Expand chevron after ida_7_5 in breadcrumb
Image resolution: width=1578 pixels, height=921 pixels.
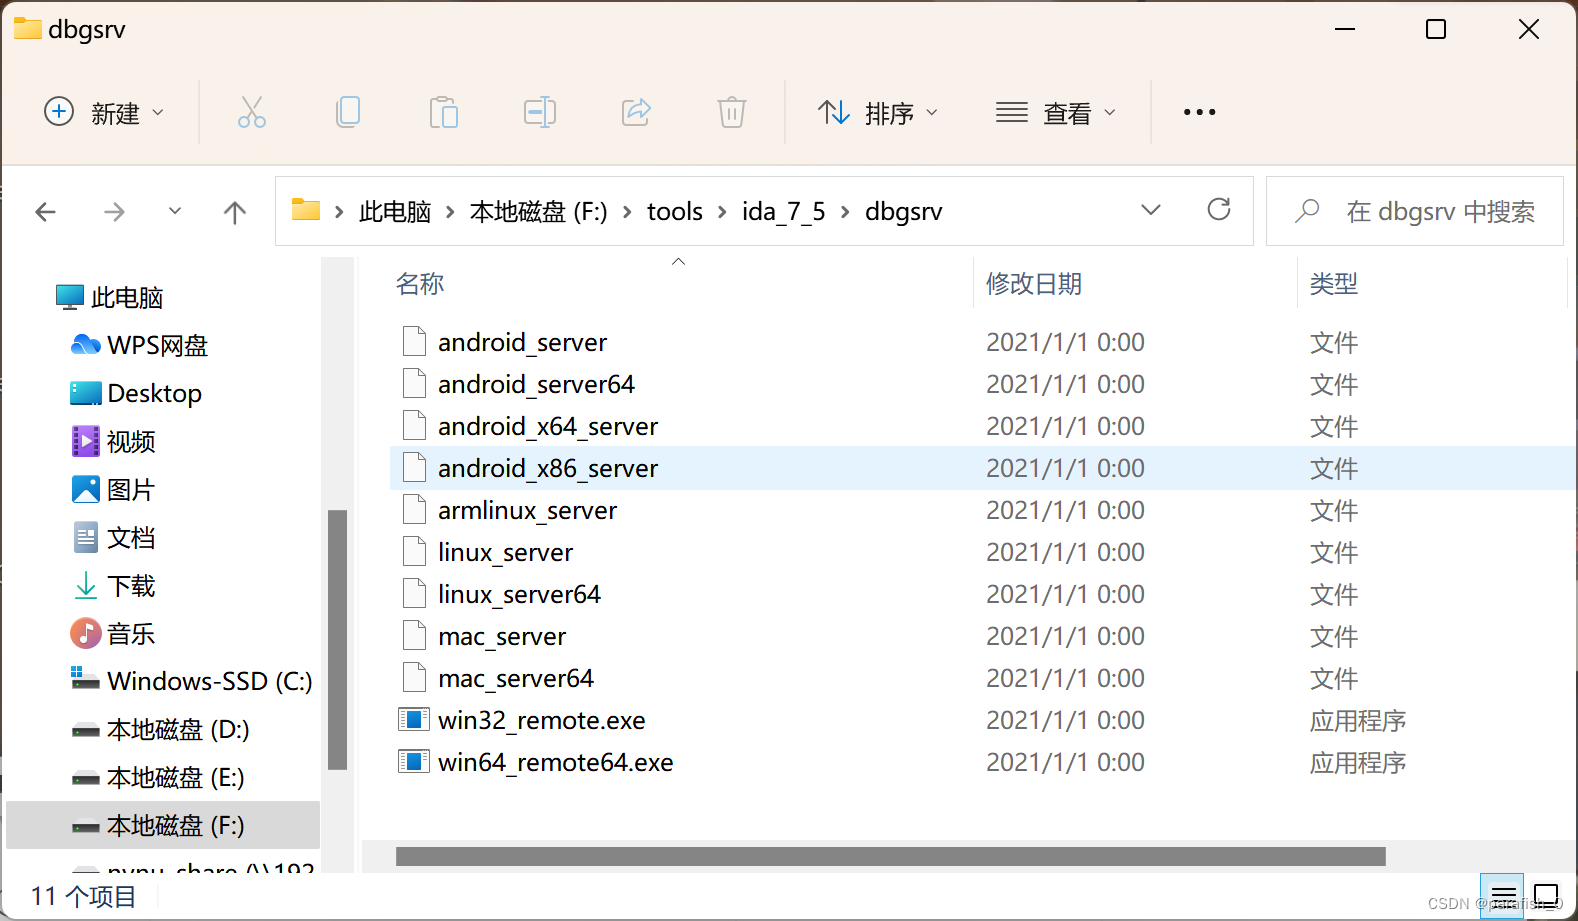pos(845,212)
